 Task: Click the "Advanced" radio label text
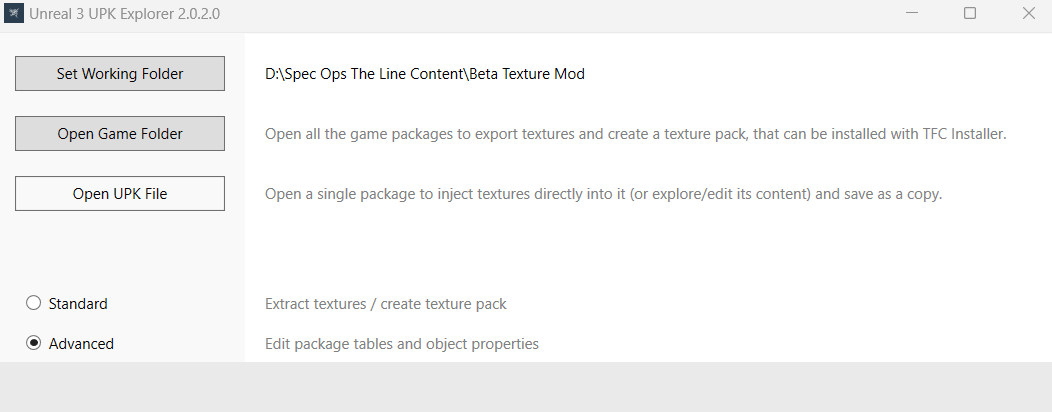[x=81, y=344]
